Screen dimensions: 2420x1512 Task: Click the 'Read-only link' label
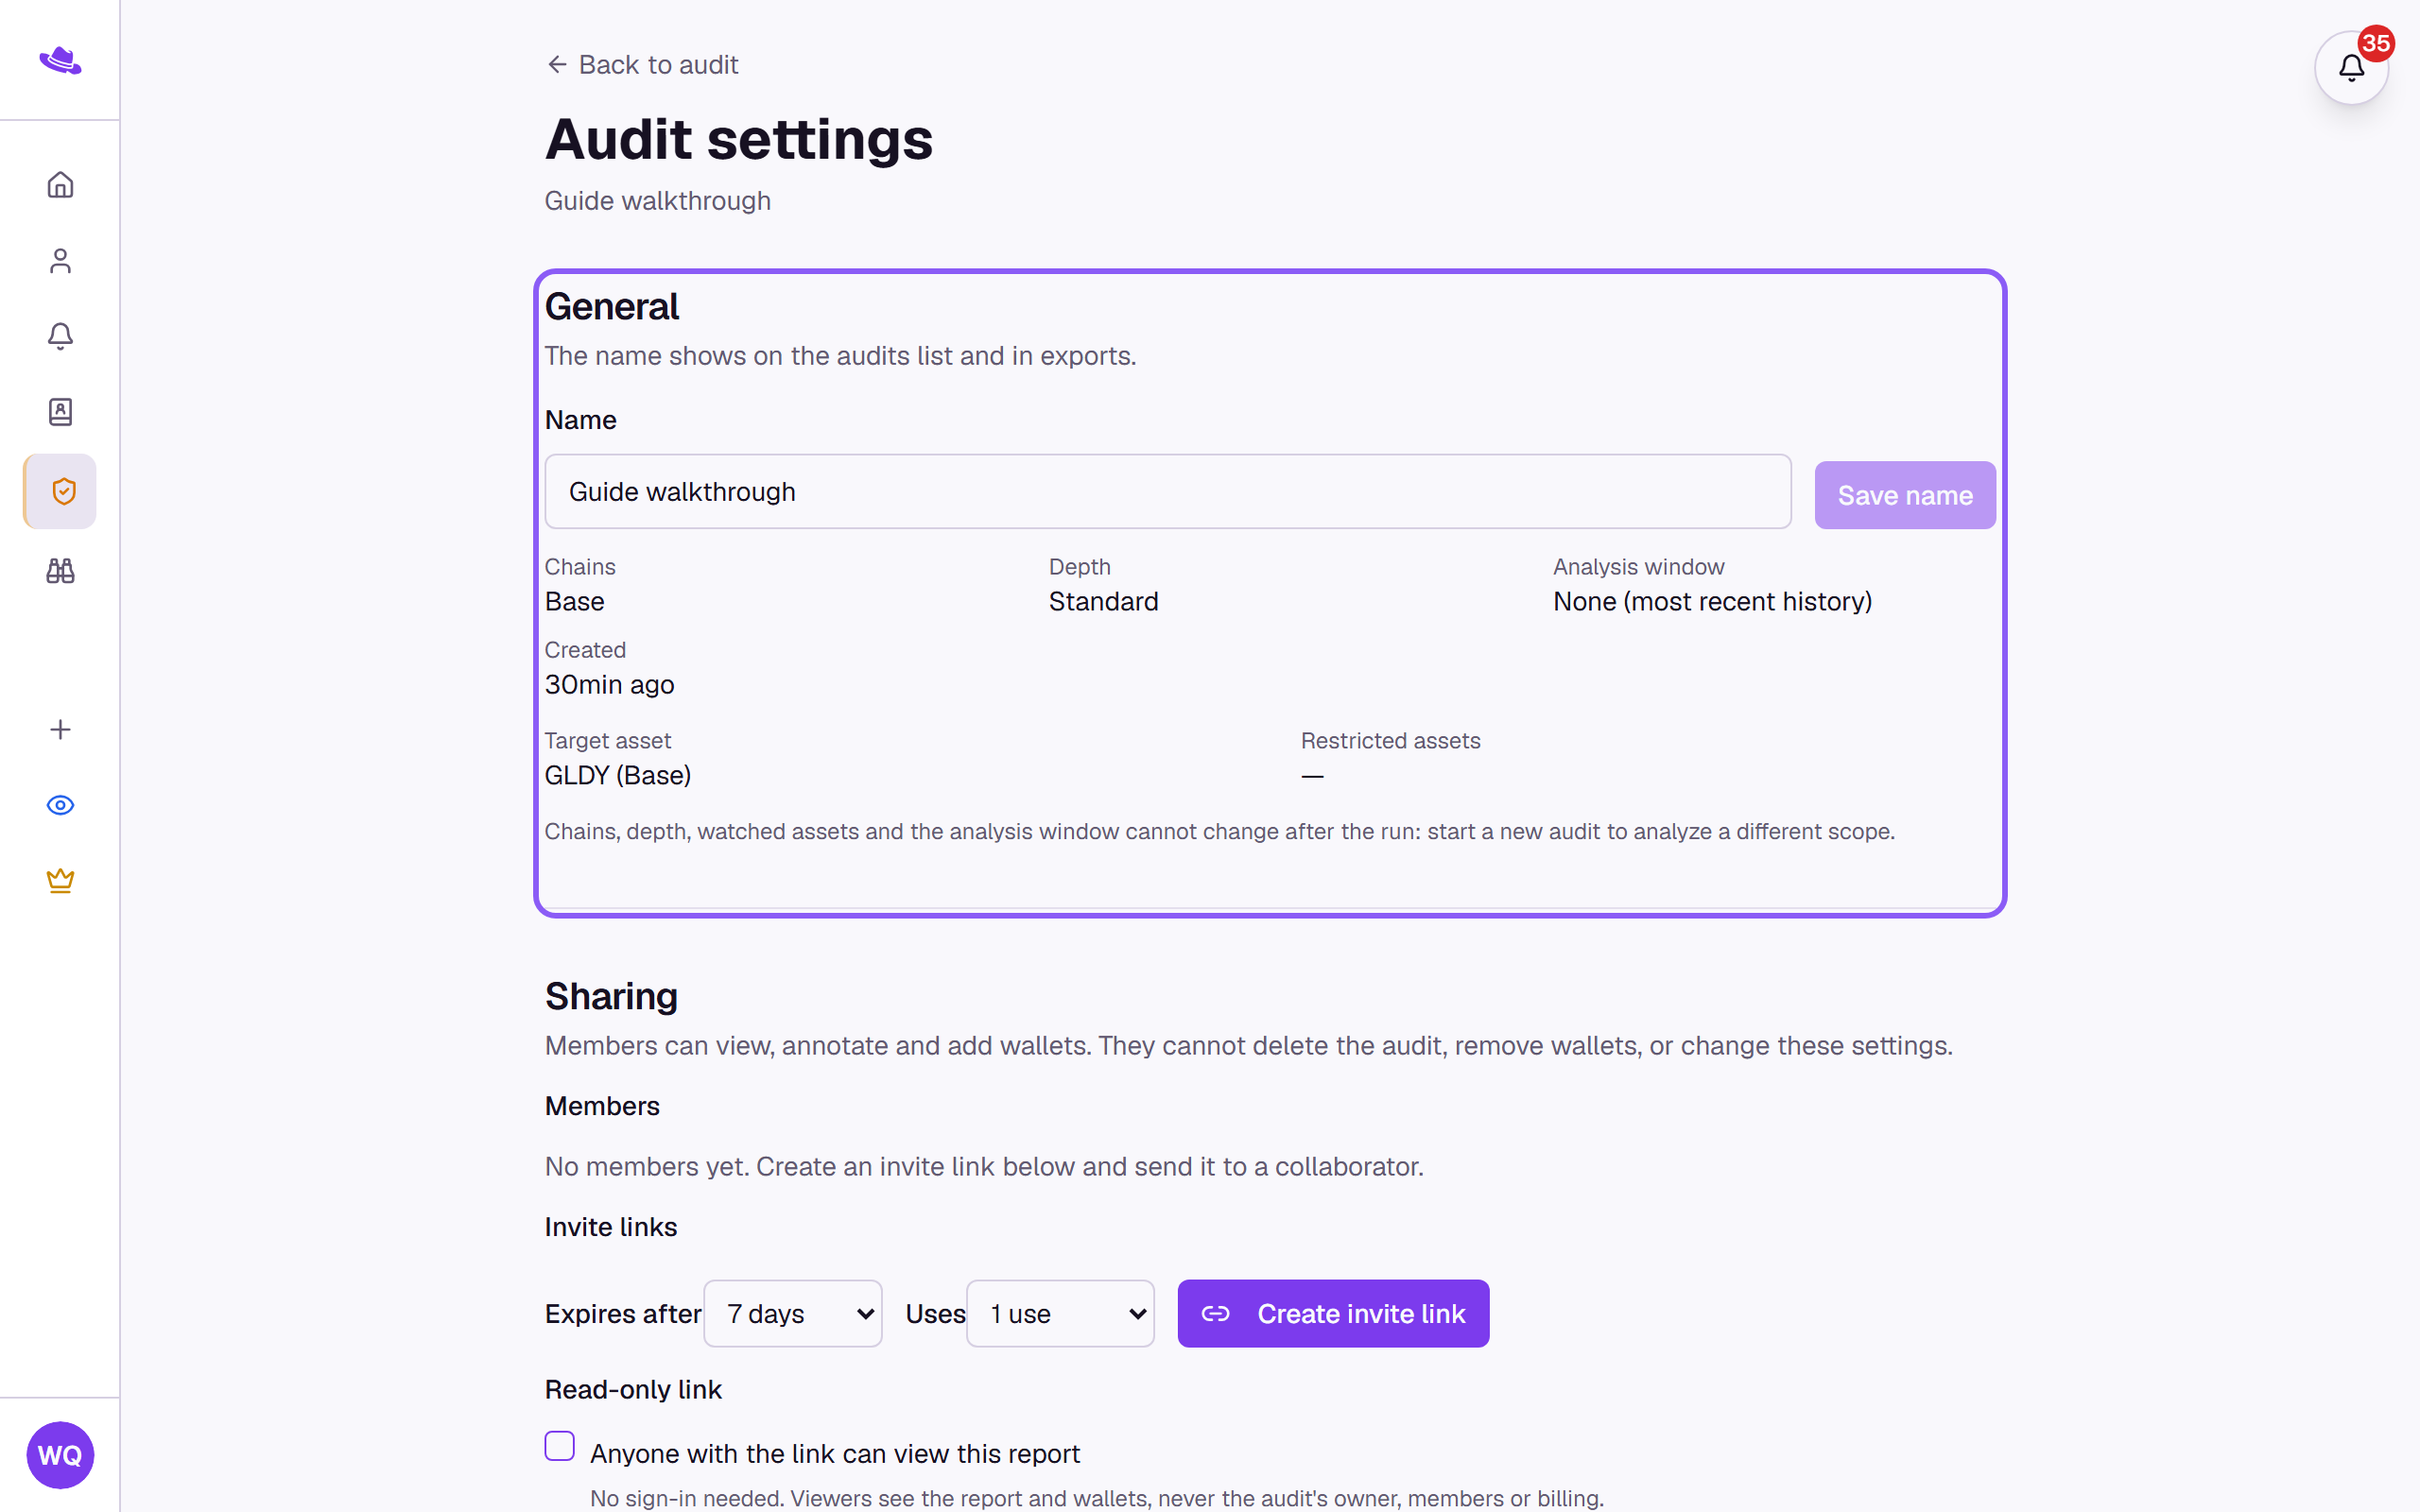click(633, 1390)
